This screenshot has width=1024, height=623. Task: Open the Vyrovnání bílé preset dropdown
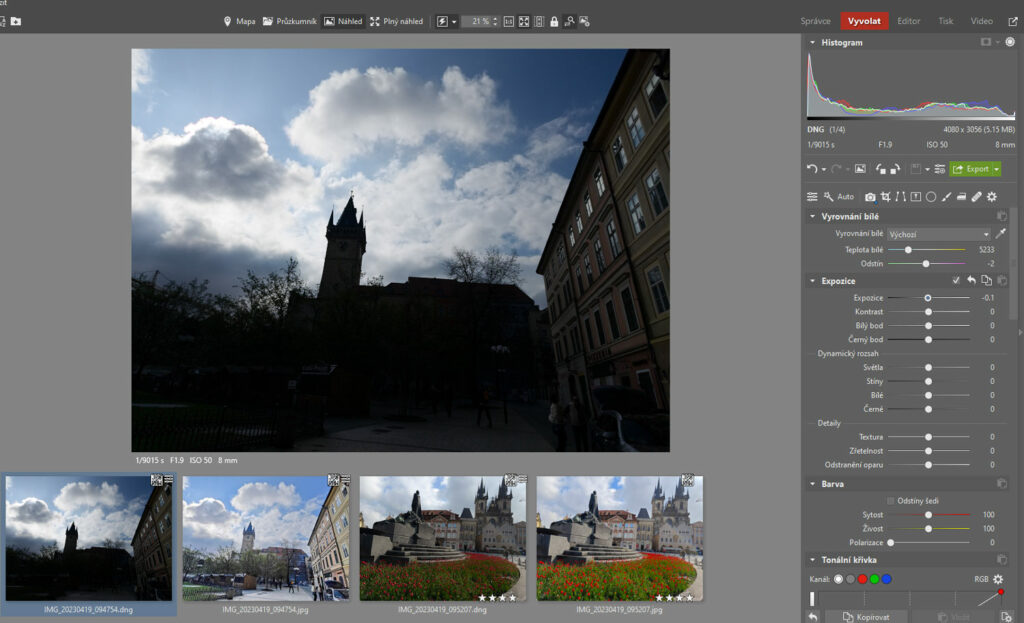pos(939,234)
